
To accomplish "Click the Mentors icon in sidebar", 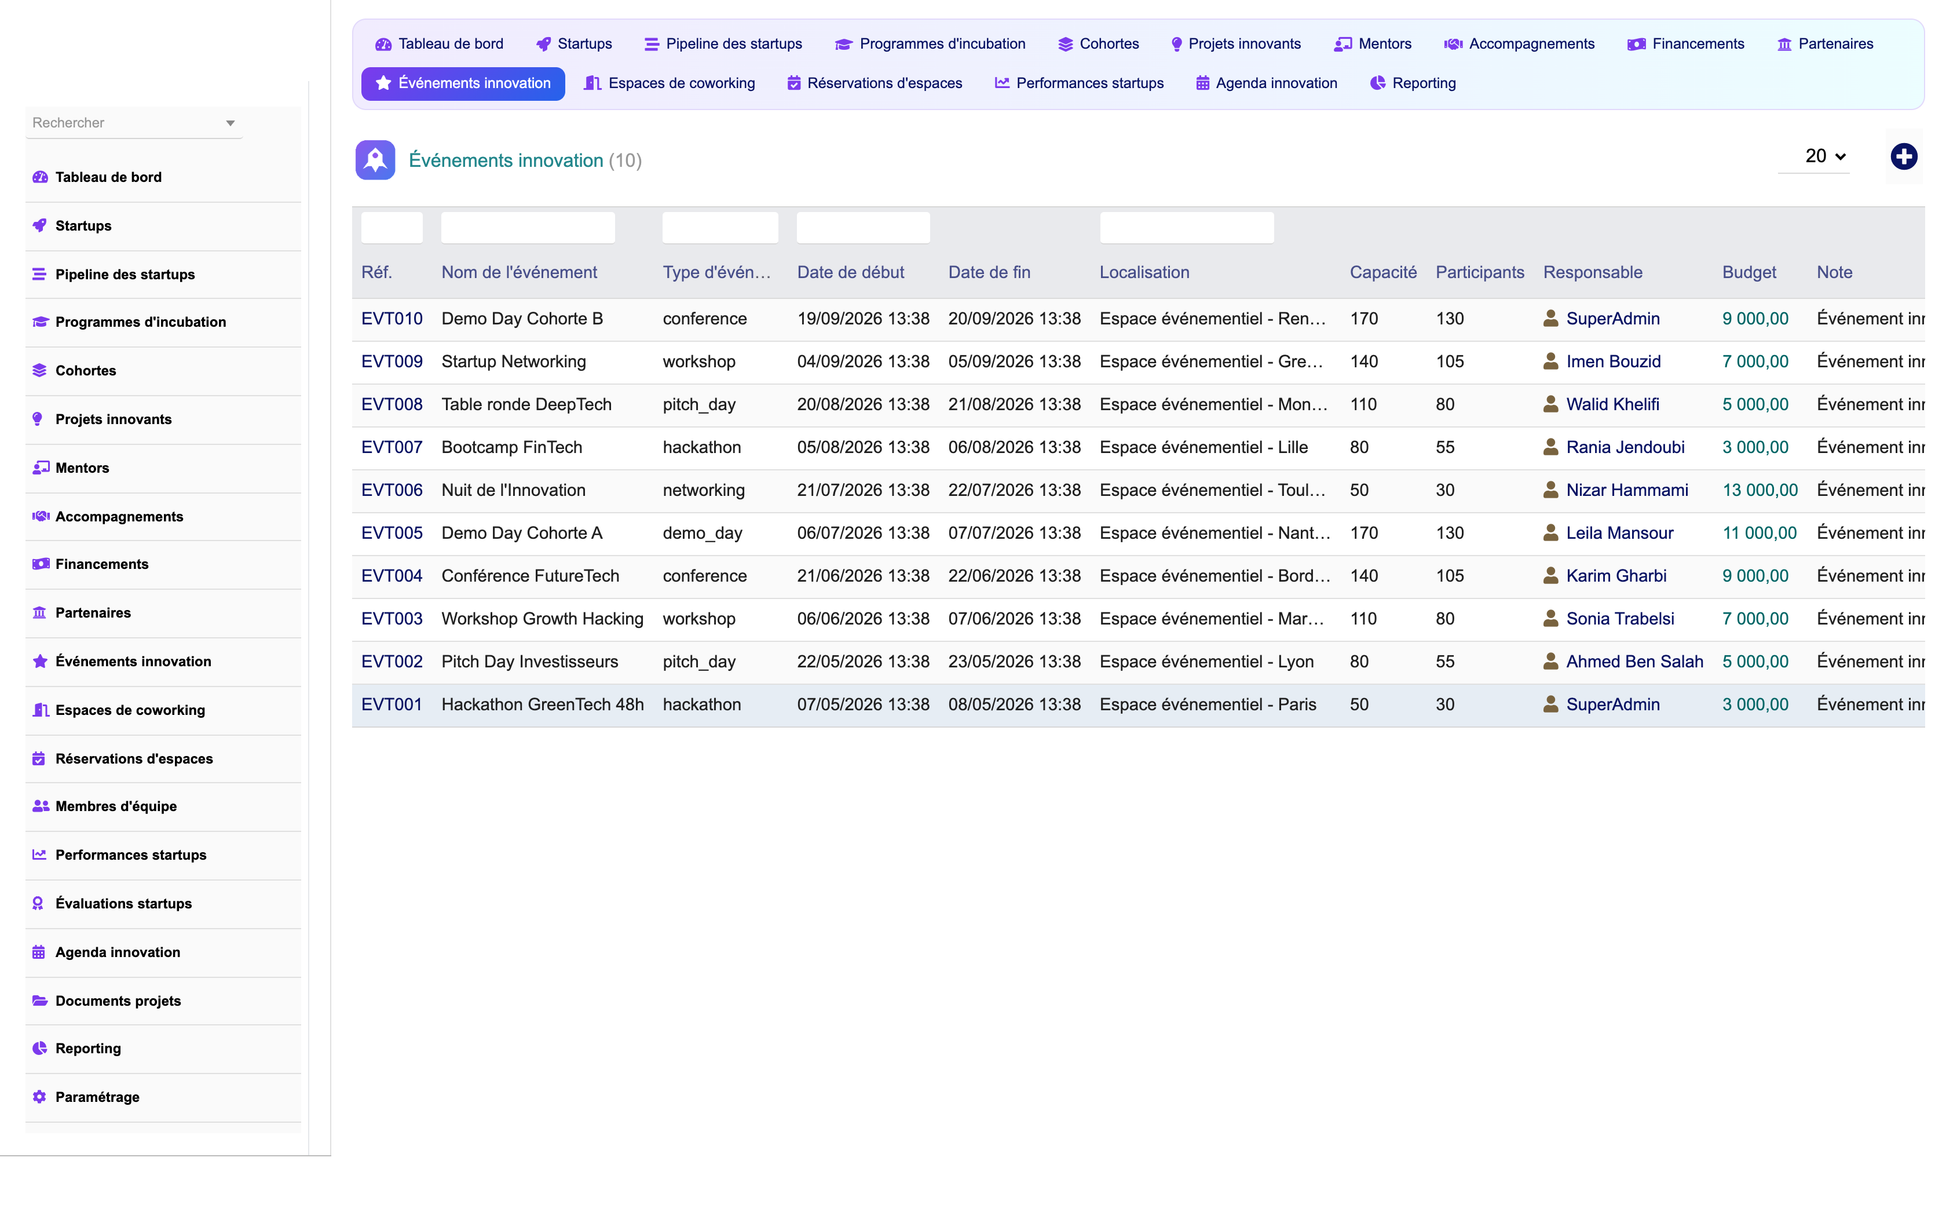I will pyautogui.click(x=40, y=468).
